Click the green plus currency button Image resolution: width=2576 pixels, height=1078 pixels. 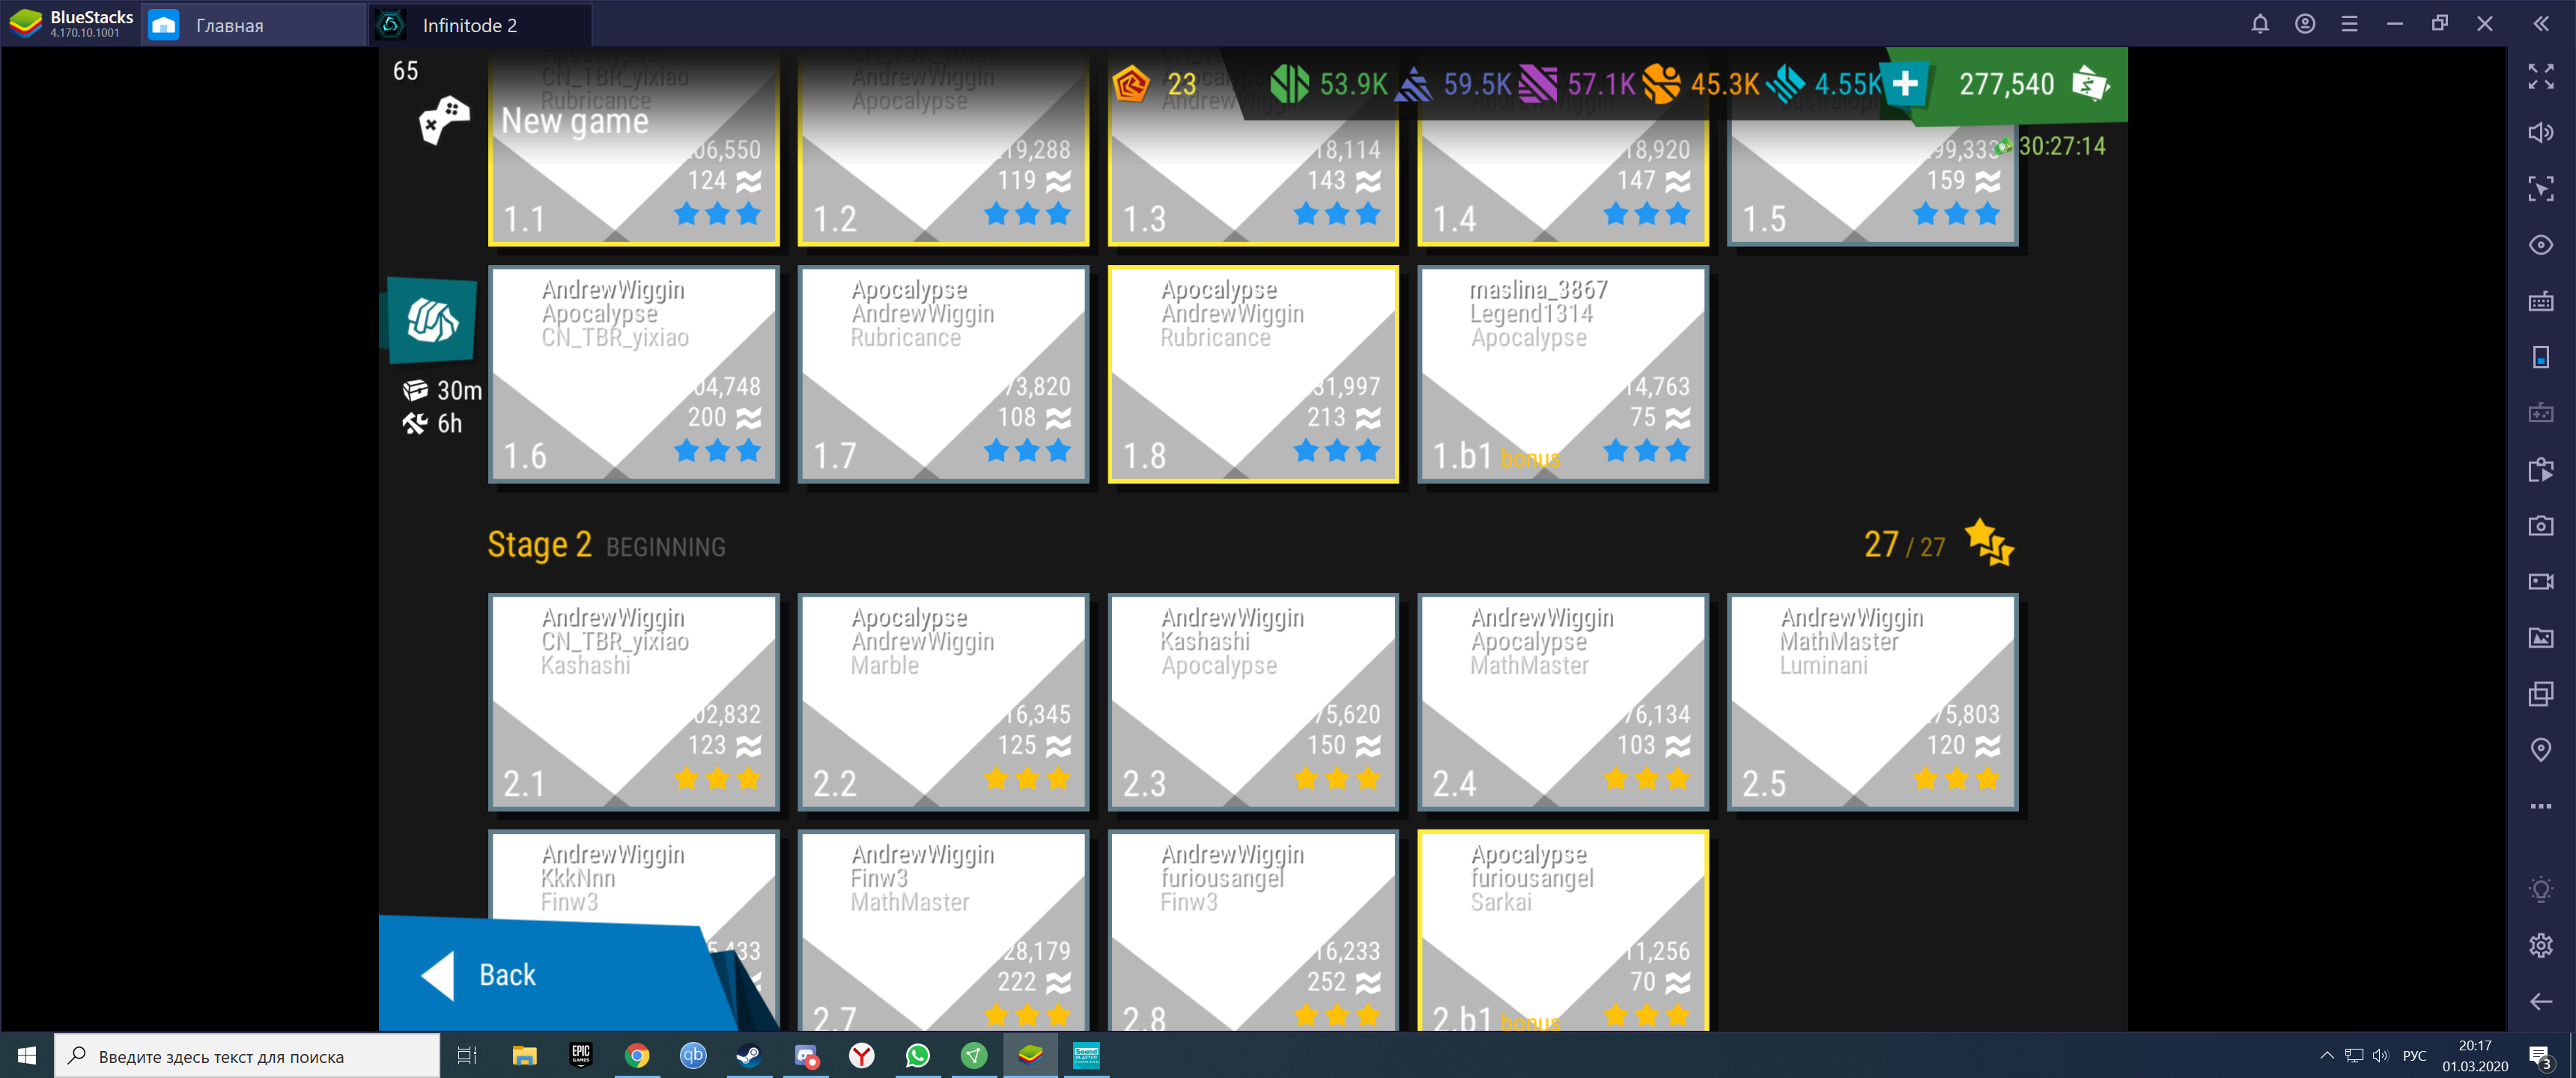pyautogui.click(x=1905, y=84)
